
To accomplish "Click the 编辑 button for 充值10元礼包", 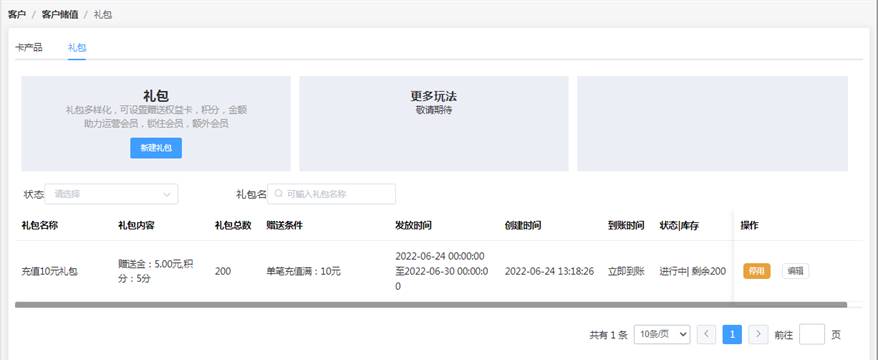I will (x=795, y=271).
